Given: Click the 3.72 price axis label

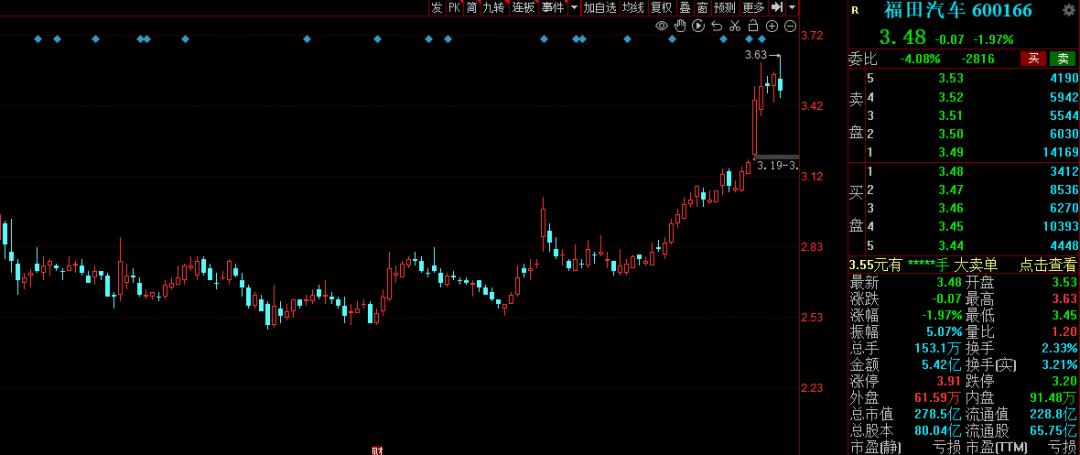Looking at the screenshot, I should point(813,35).
